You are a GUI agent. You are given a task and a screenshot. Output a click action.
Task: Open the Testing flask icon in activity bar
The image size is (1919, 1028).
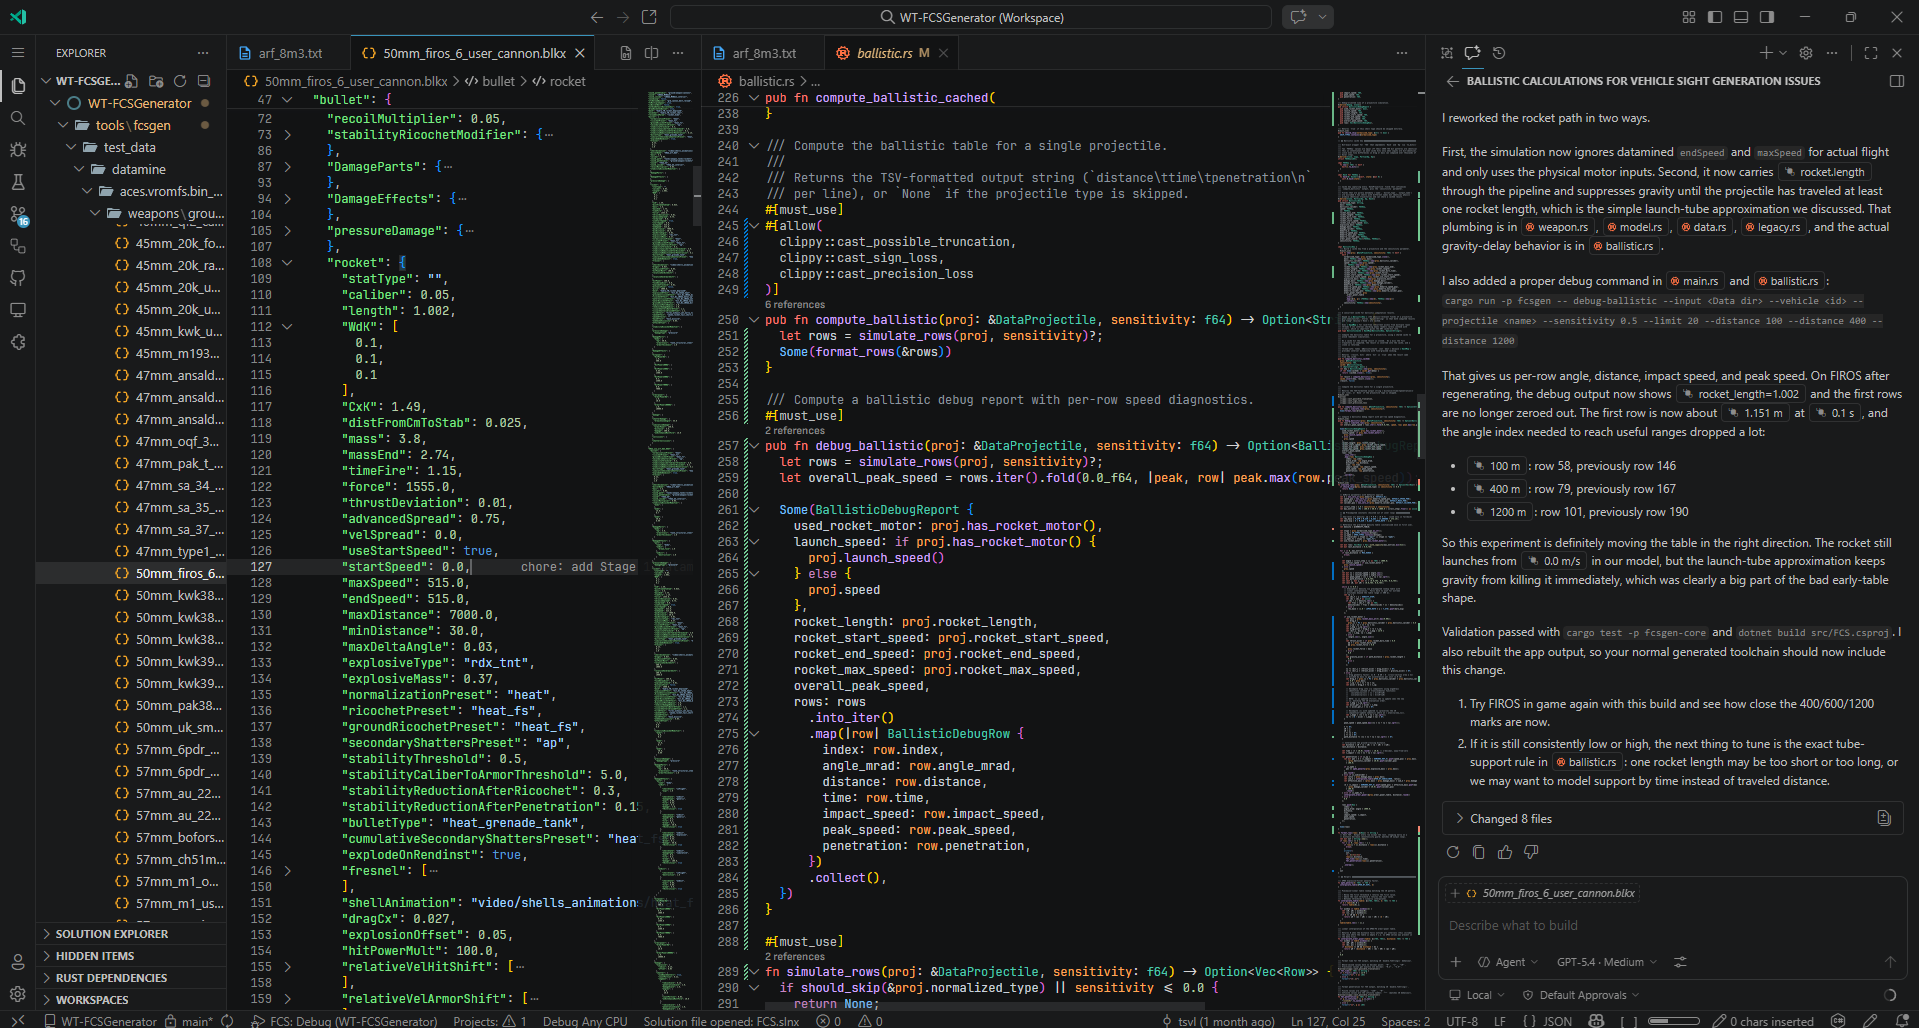(18, 182)
